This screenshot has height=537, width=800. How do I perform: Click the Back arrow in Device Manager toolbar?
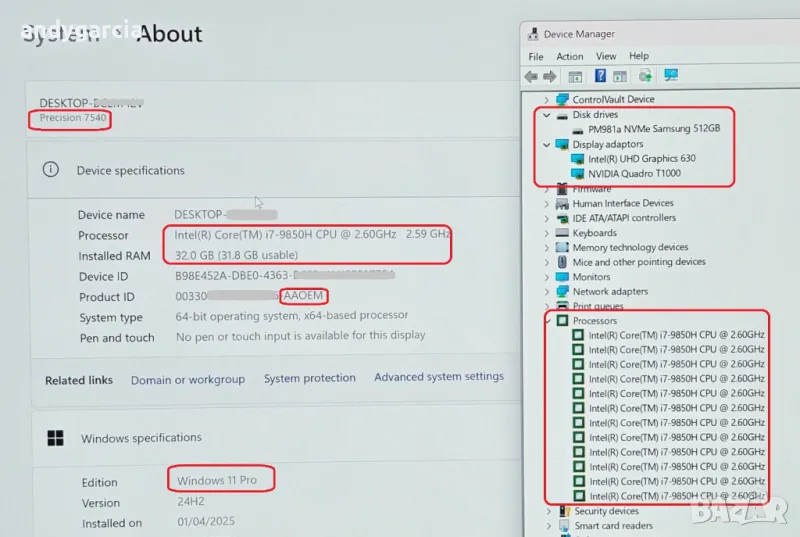point(531,76)
